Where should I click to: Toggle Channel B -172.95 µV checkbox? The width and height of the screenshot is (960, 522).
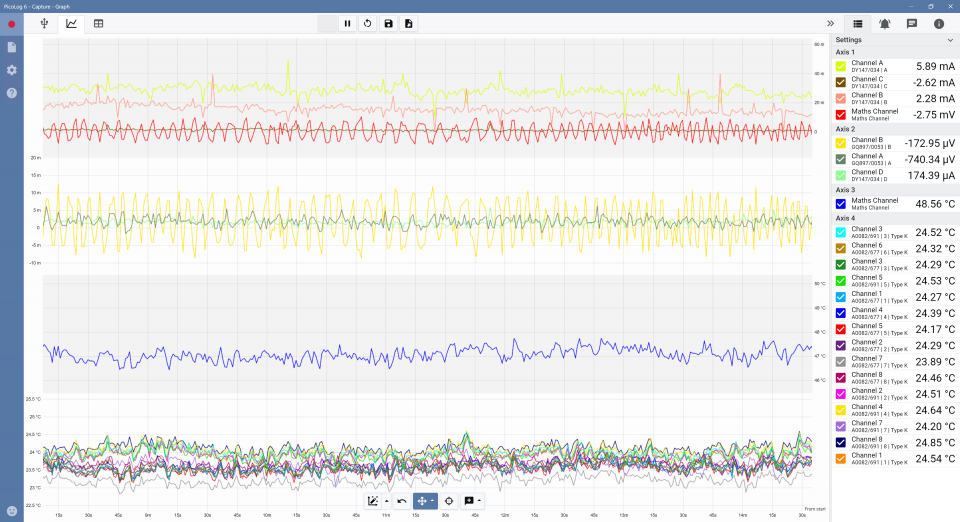(841, 143)
